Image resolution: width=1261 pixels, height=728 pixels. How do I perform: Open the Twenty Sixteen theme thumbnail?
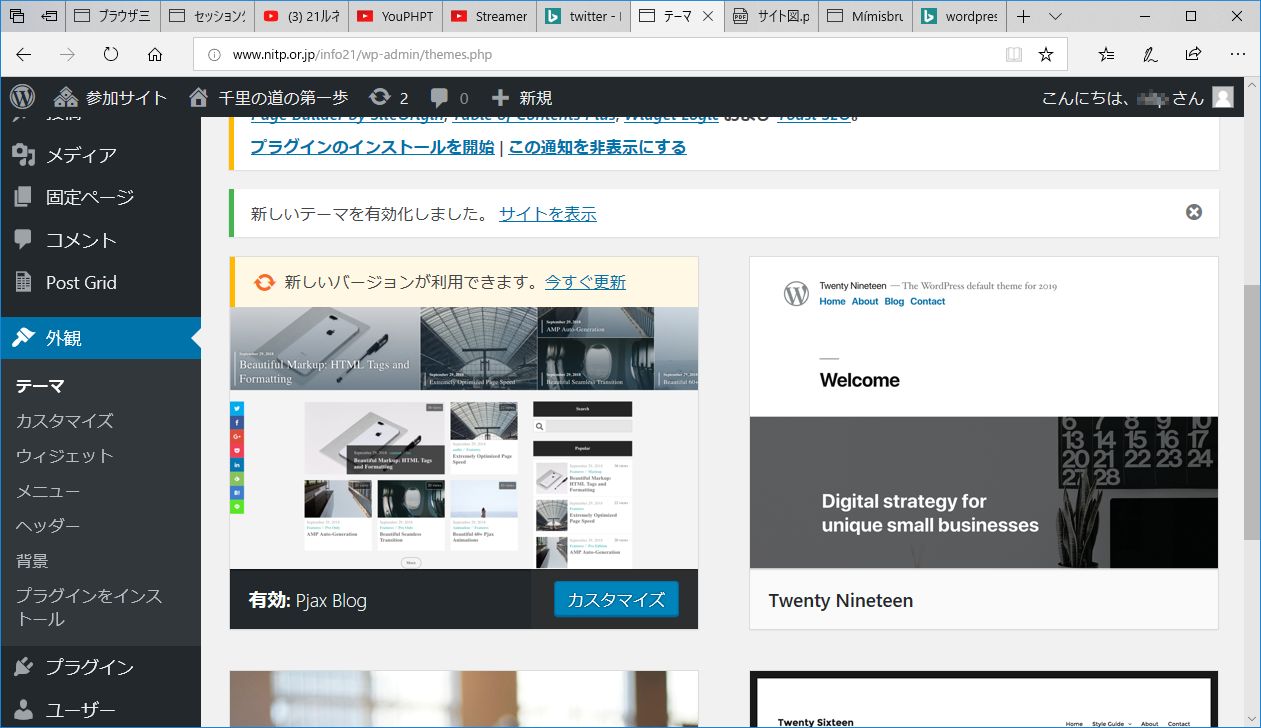coord(984,699)
